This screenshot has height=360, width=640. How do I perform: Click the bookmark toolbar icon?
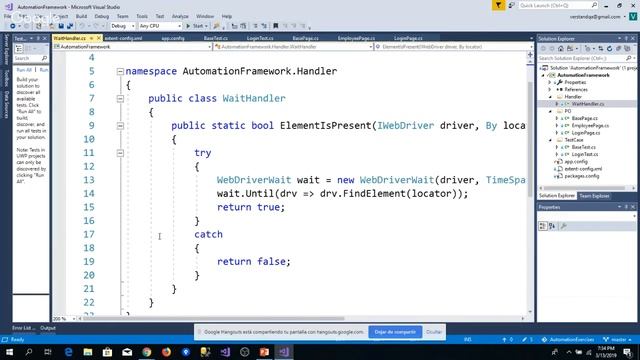coord(276,26)
